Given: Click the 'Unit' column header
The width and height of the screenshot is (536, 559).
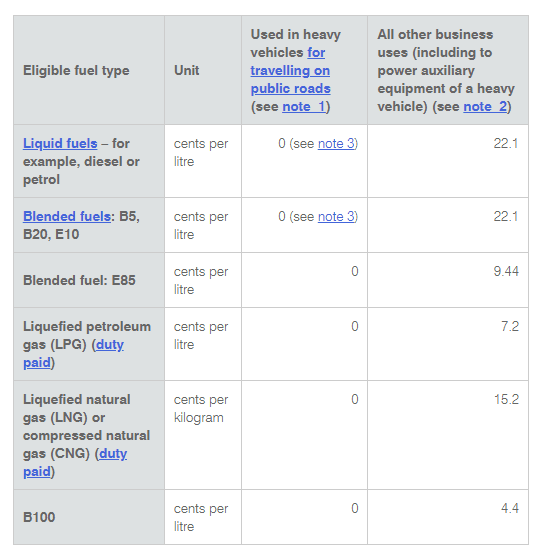Looking at the screenshot, I should 187,71.
